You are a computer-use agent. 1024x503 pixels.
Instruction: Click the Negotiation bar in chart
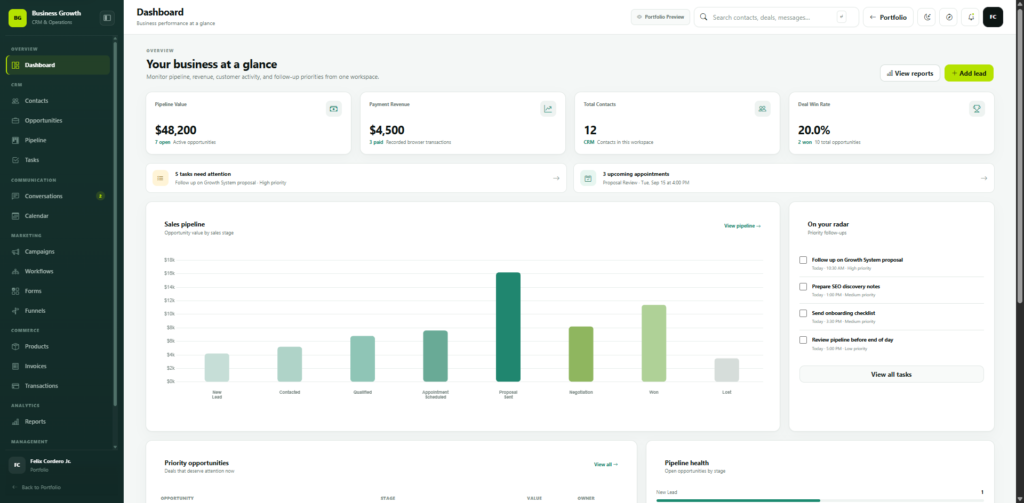[x=581, y=354]
